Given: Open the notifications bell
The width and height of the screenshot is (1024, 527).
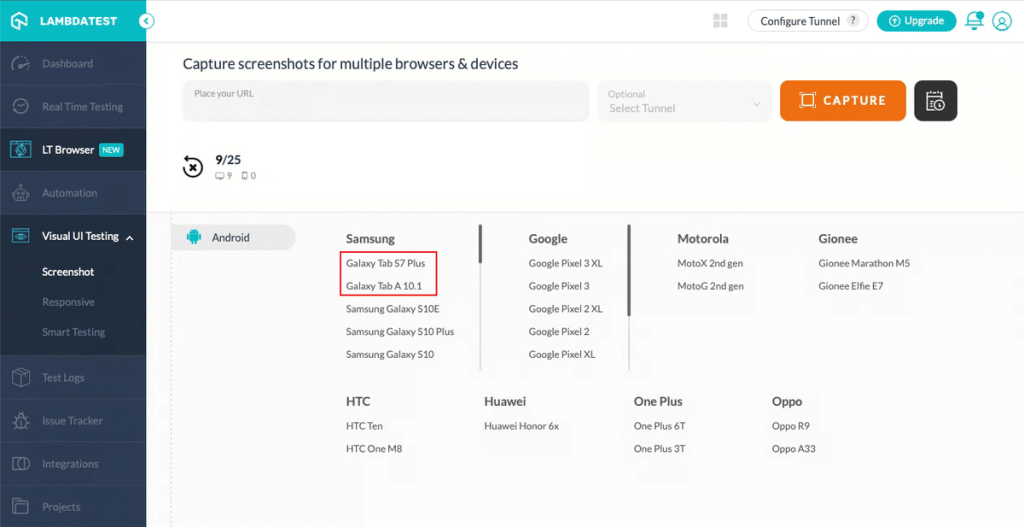Looking at the screenshot, I should (x=973, y=21).
